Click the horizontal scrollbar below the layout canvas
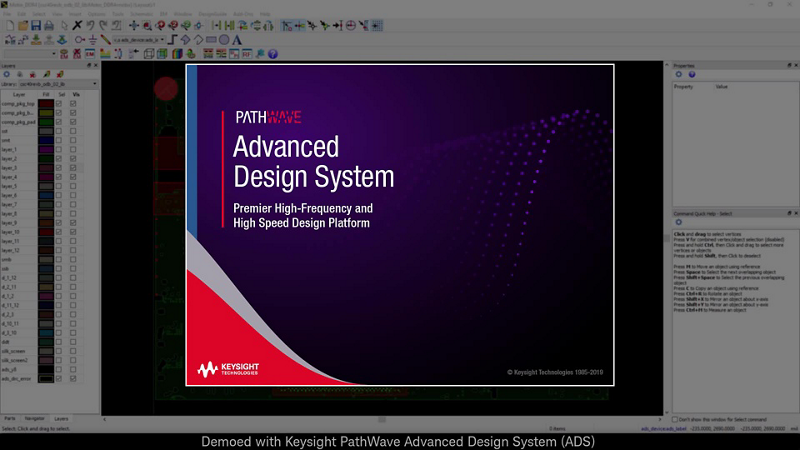 point(382,419)
